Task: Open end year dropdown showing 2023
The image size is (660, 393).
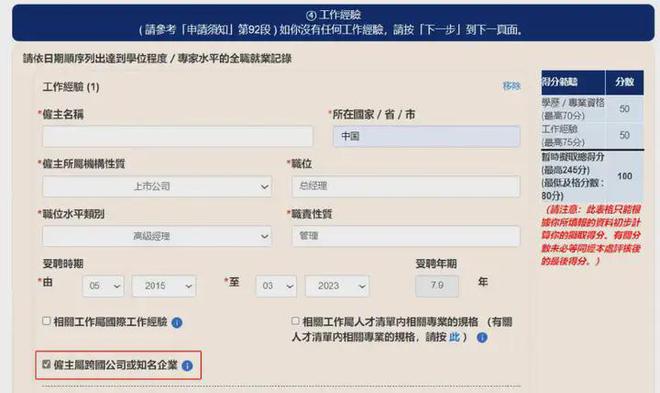Action: click(x=337, y=286)
